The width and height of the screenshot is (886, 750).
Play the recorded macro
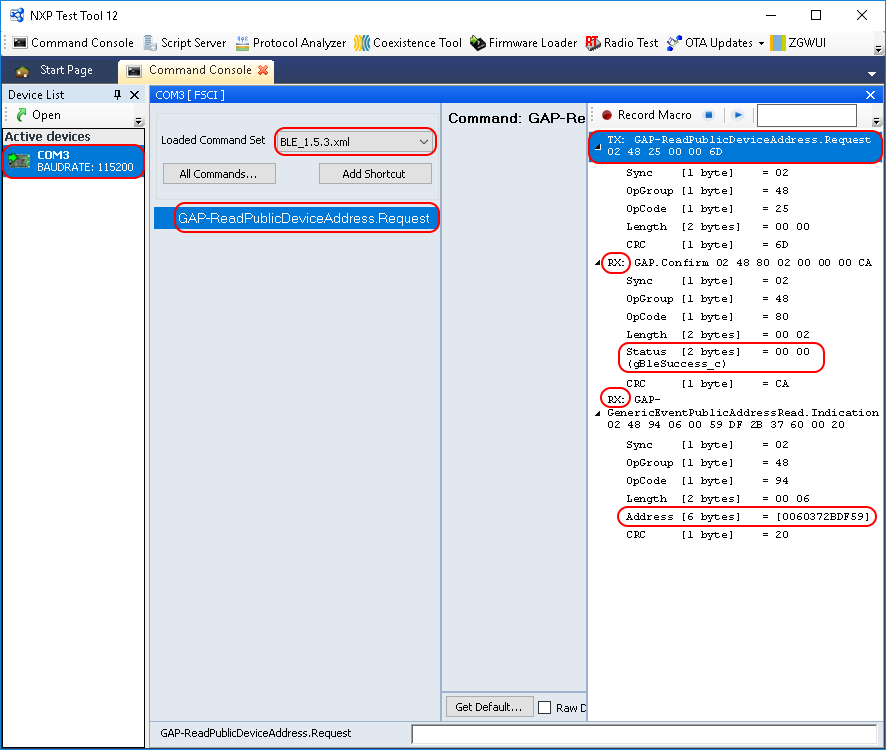(x=737, y=115)
